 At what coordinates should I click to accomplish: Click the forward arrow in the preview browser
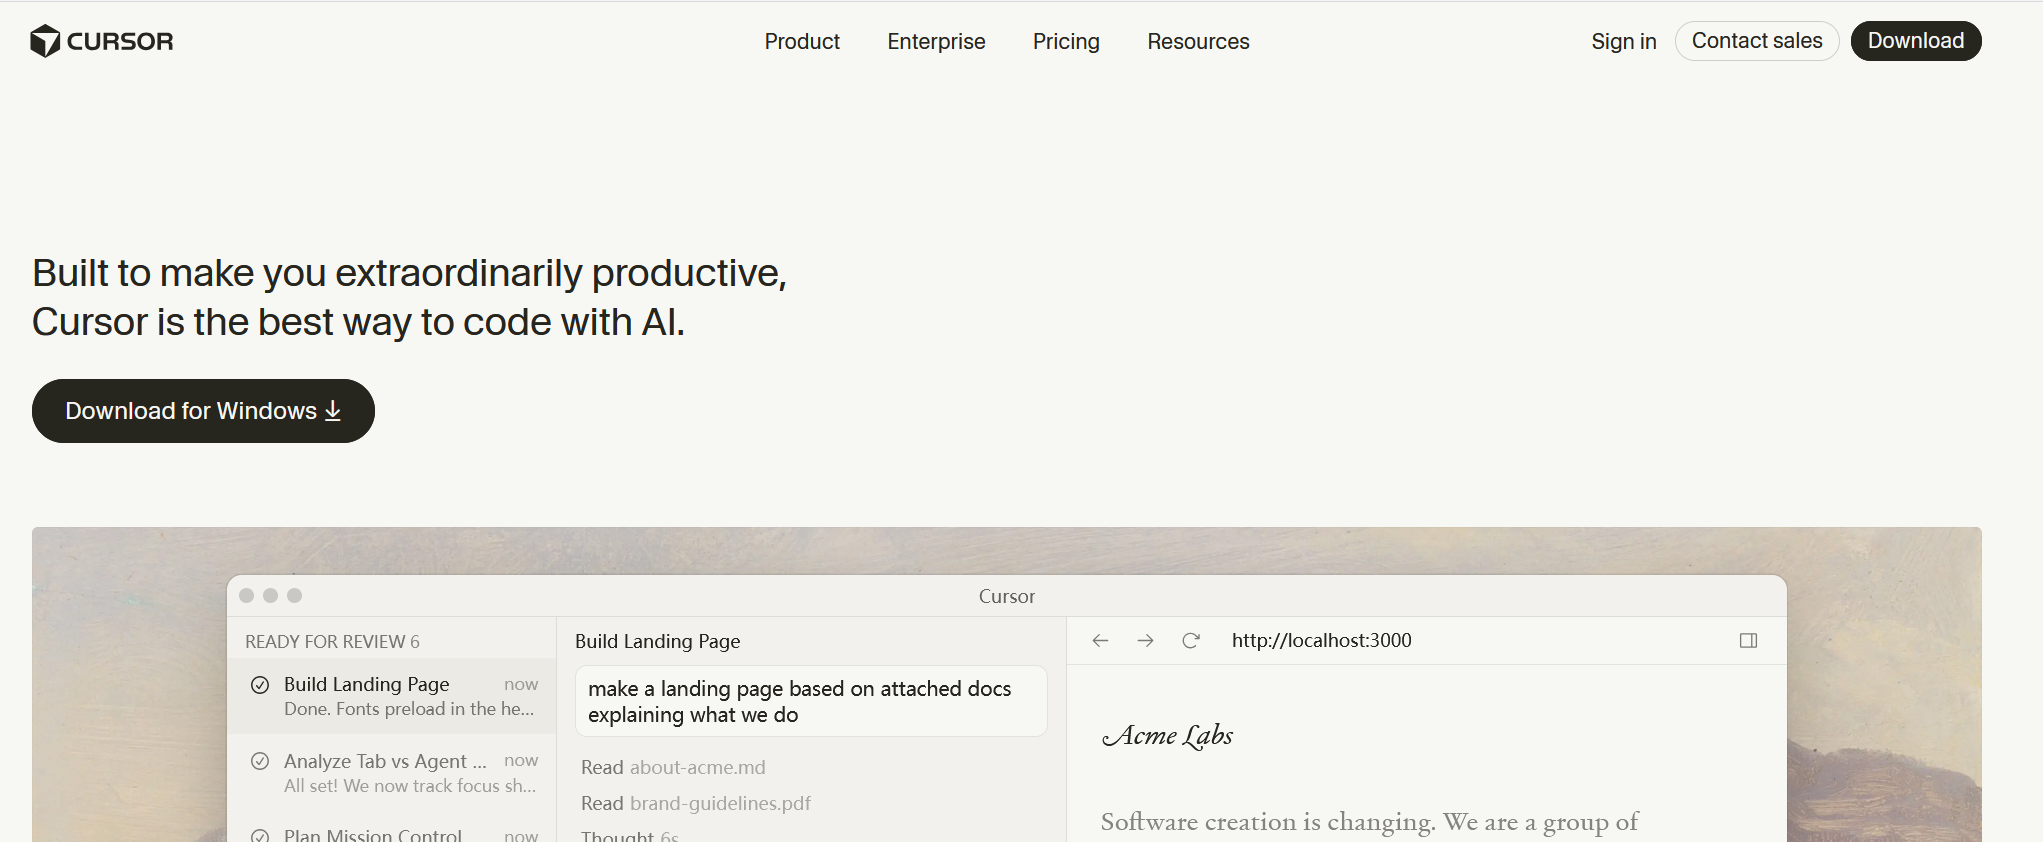[x=1145, y=640]
